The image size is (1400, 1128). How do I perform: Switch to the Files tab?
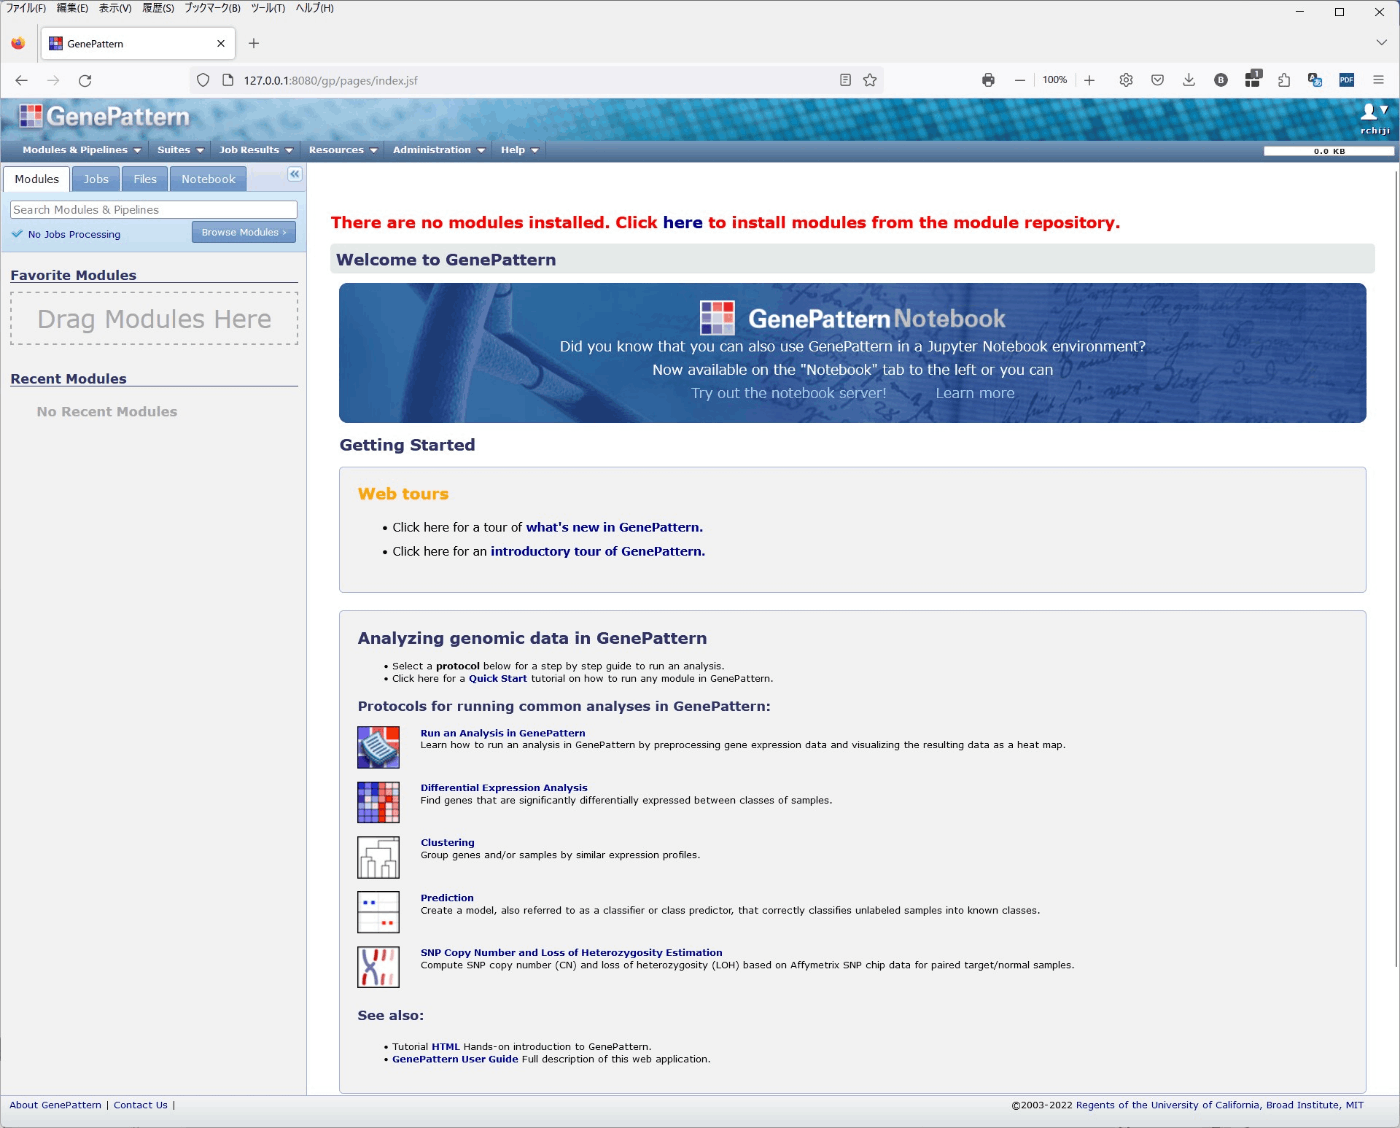[x=145, y=179]
